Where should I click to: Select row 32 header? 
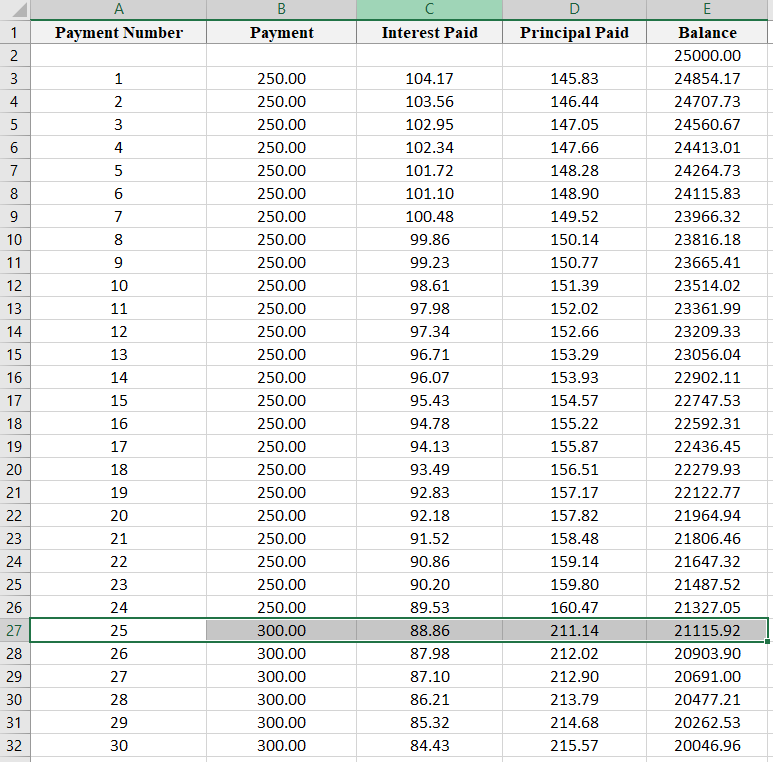(14, 746)
